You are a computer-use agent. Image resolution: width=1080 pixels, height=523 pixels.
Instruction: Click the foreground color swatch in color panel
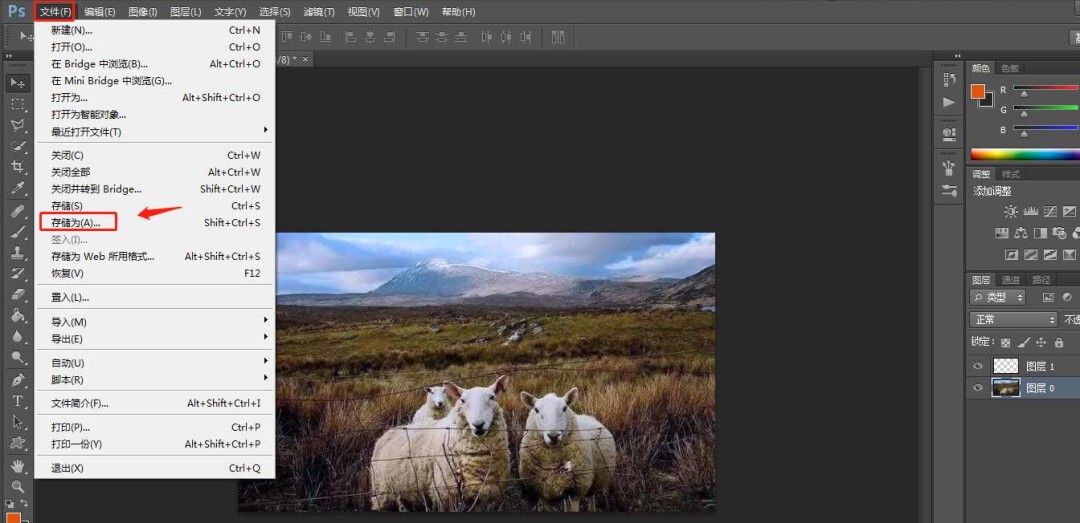pos(977,91)
